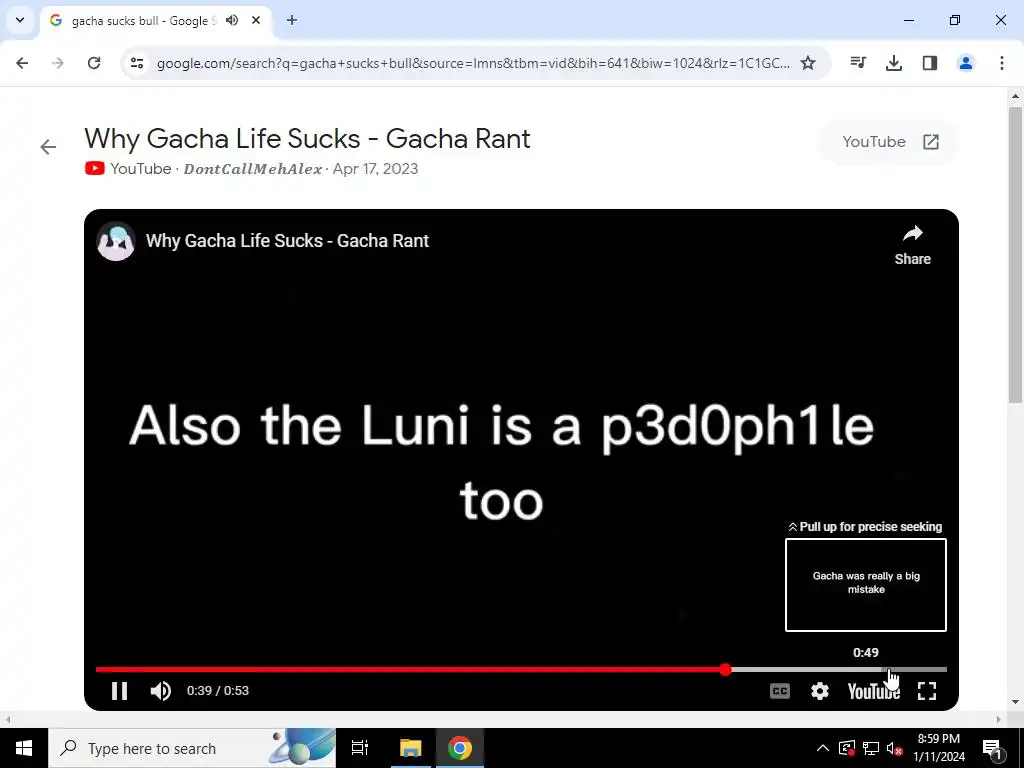Screen dimensions: 1024x768
Task: Click the vertical page scrollbar
Action: pyautogui.click(x=1015, y=255)
